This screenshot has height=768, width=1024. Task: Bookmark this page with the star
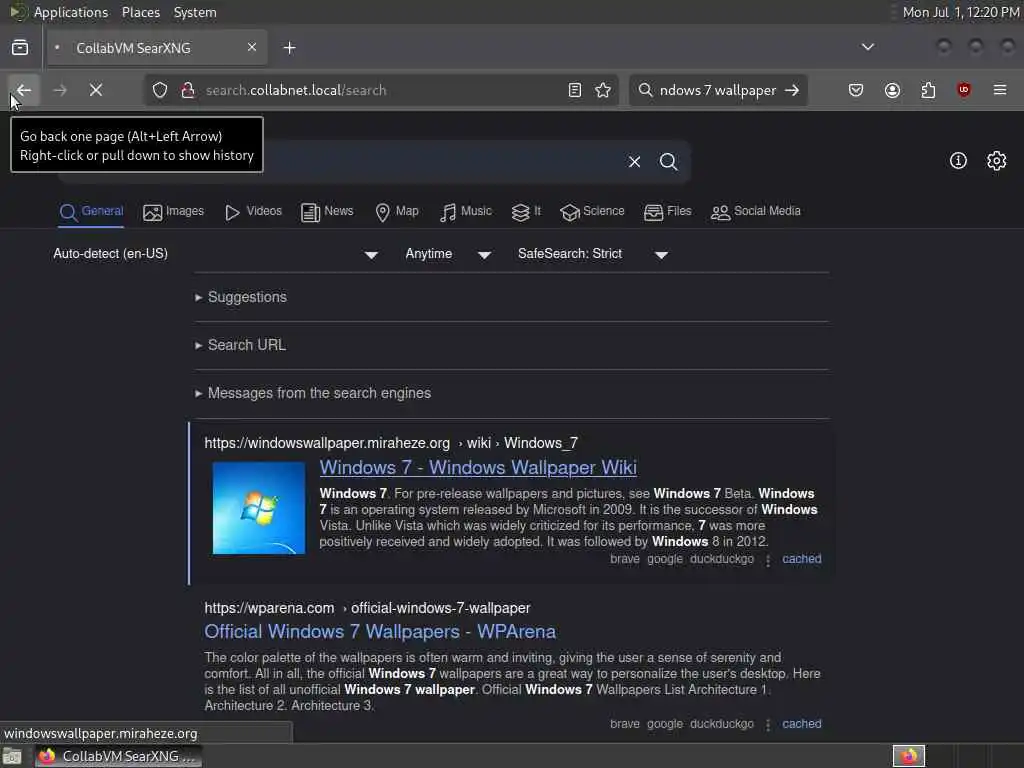[603, 90]
